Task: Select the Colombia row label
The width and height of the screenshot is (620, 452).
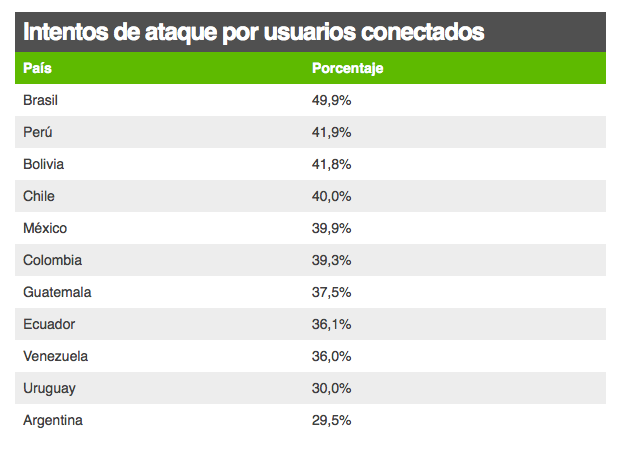Action: (x=52, y=260)
